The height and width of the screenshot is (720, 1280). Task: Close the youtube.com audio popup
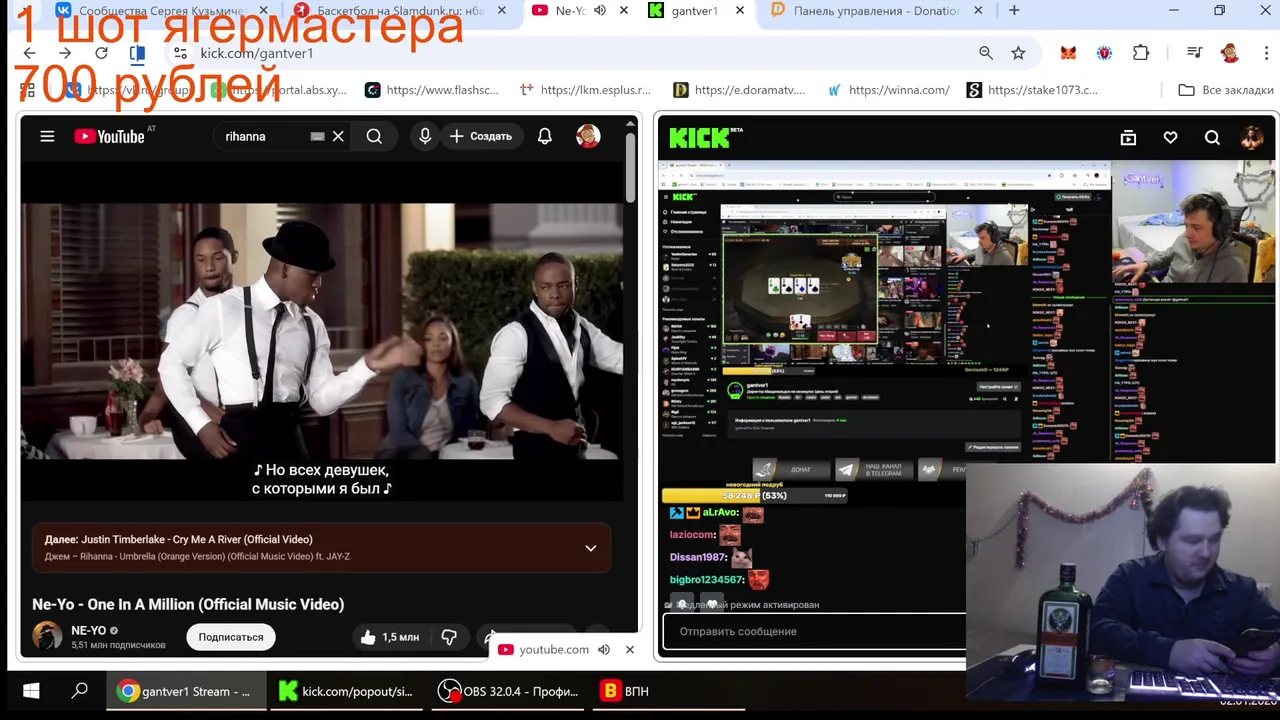pyautogui.click(x=630, y=649)
